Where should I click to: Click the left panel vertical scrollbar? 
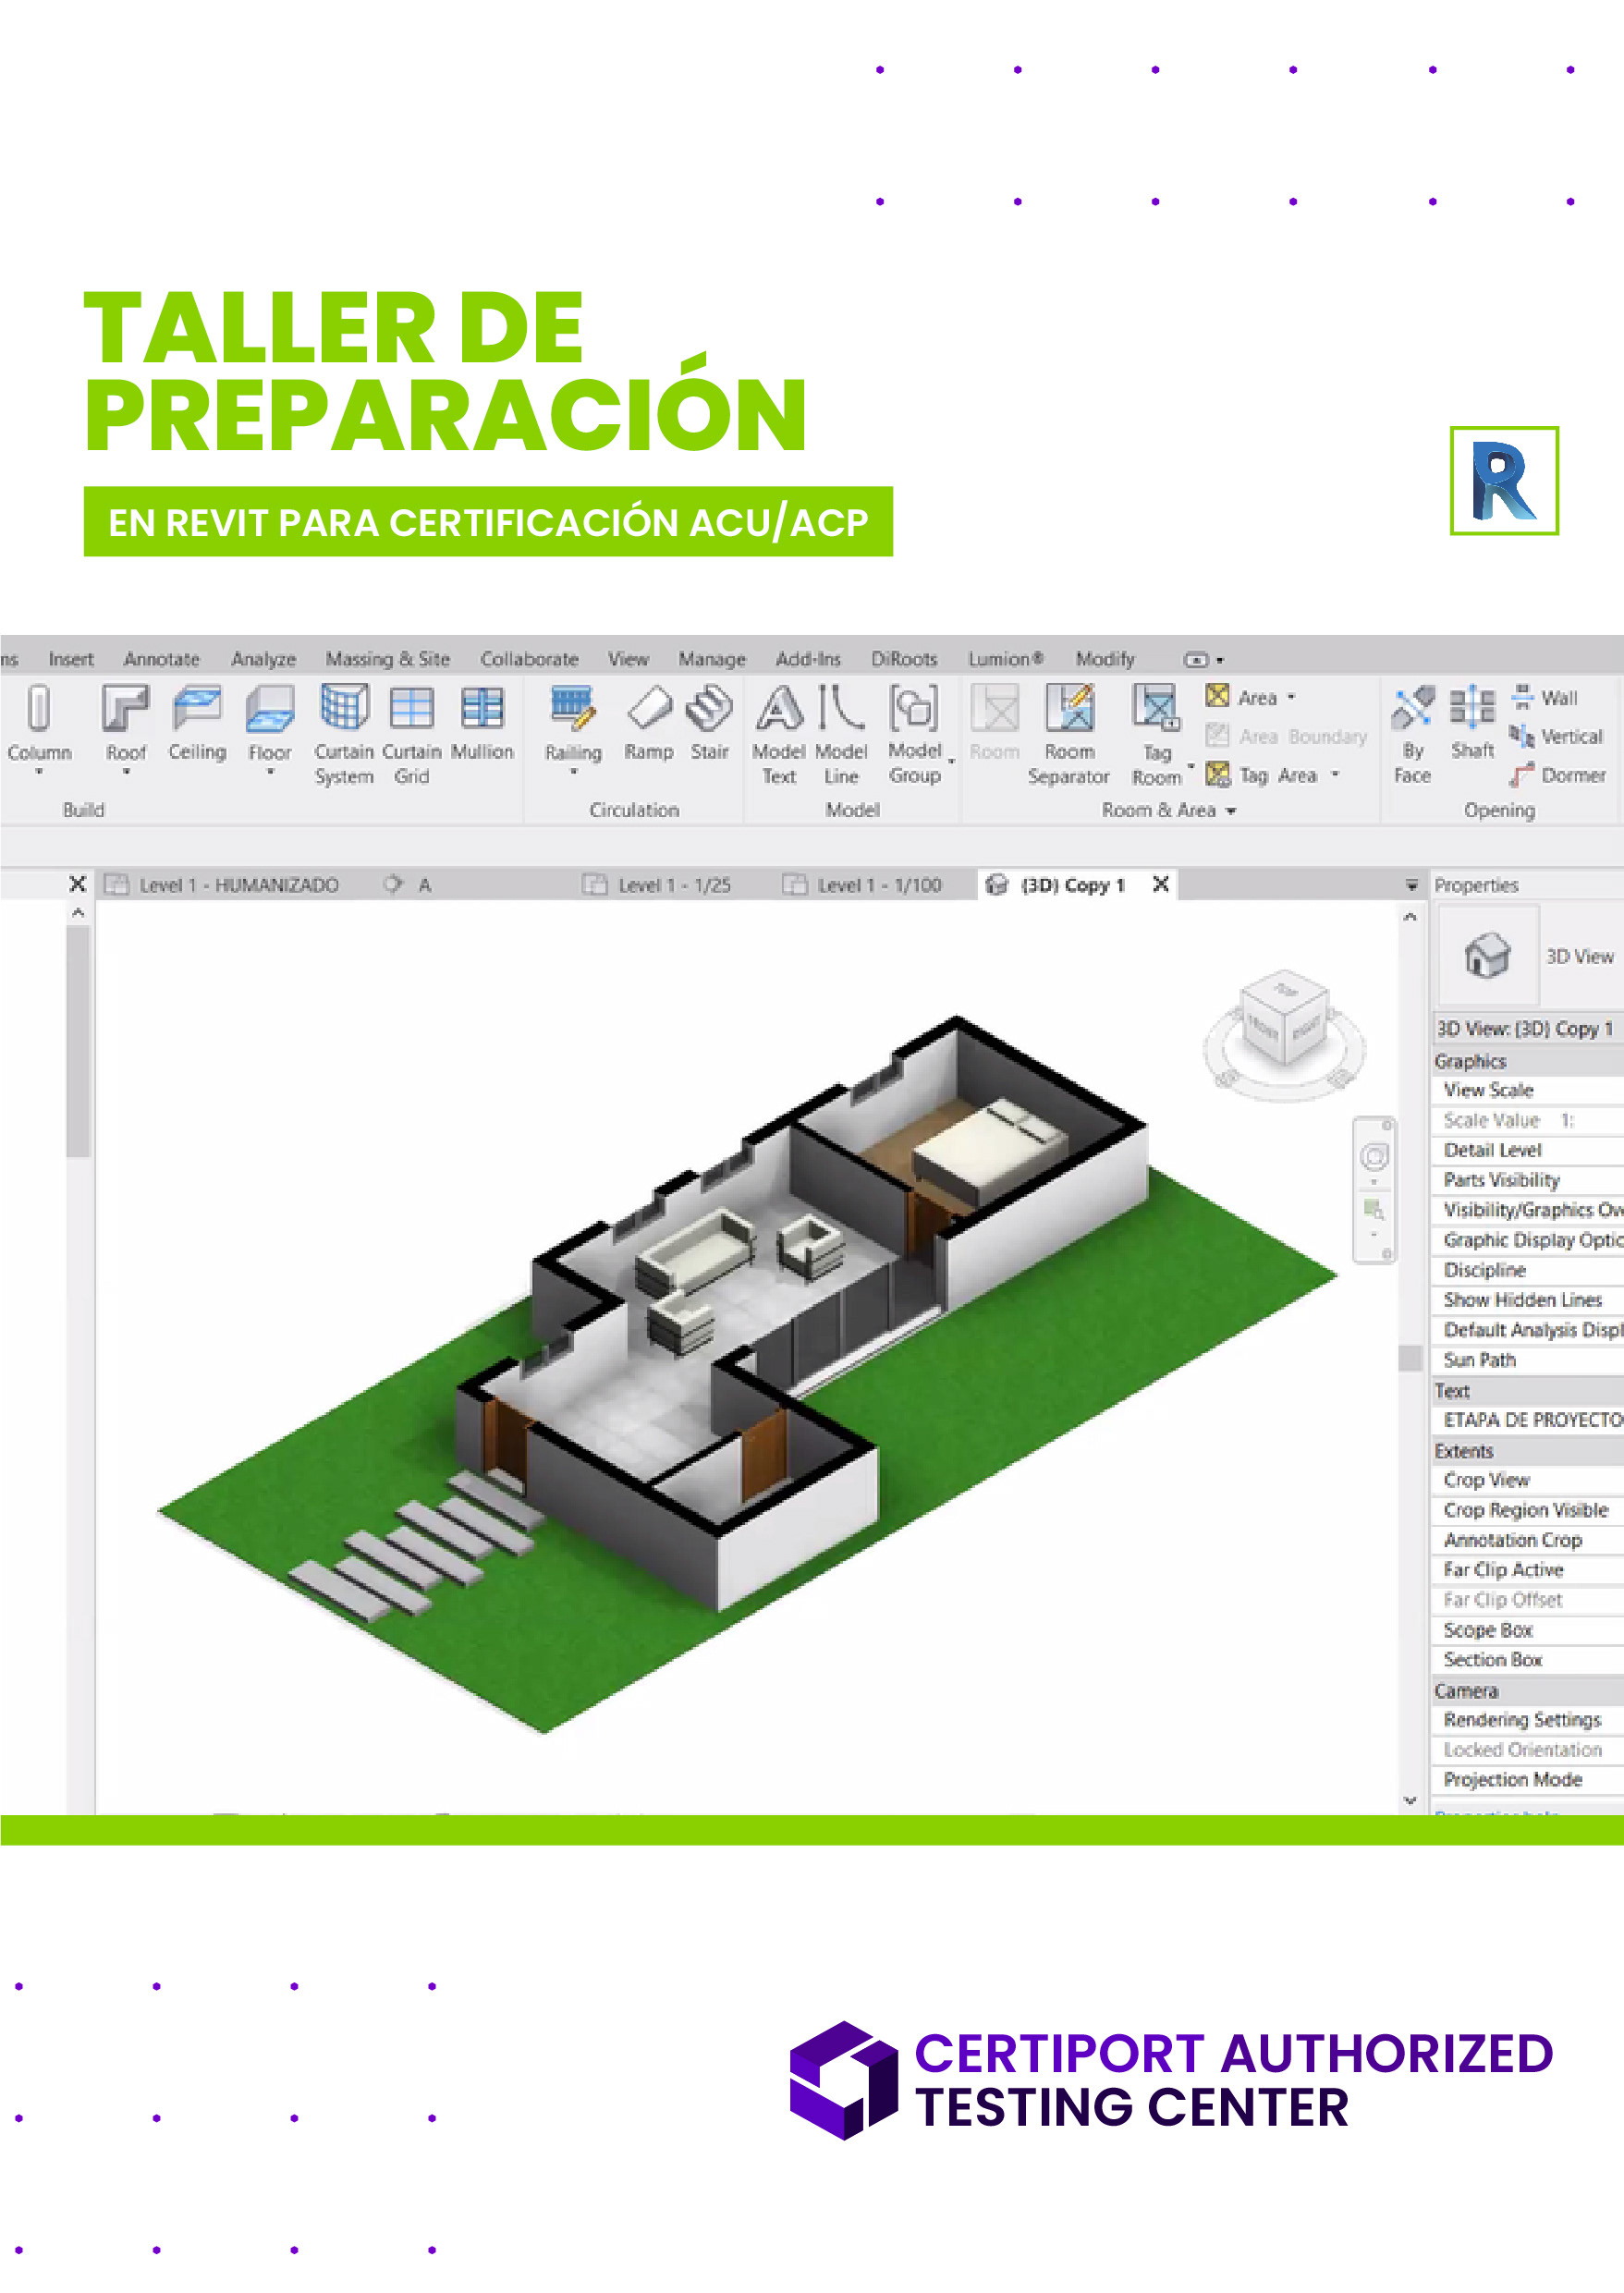(78, 1040)
